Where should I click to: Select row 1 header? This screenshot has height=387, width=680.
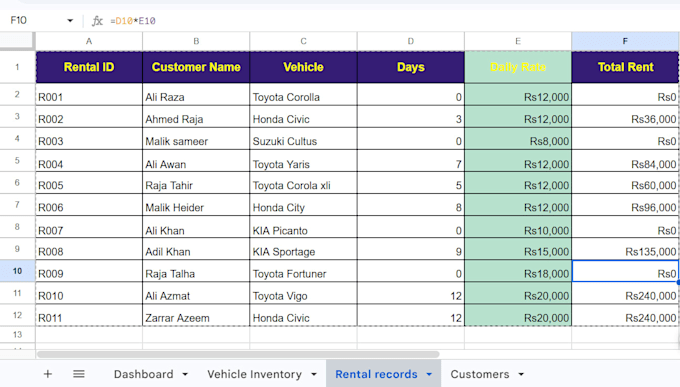pyautogui.click(x=17, y=67)
